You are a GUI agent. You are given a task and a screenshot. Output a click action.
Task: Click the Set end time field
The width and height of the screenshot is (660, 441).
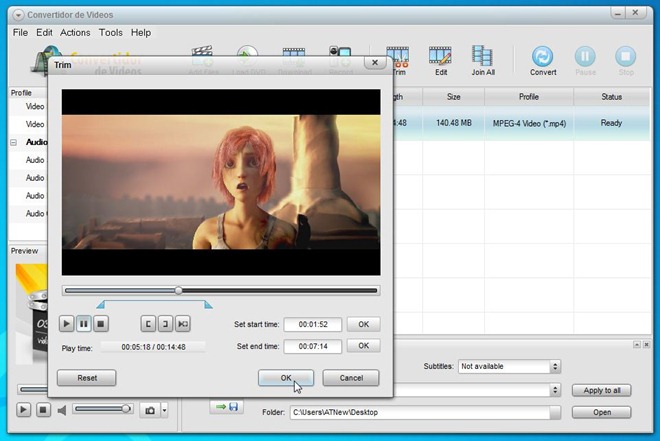coord(313,346)
